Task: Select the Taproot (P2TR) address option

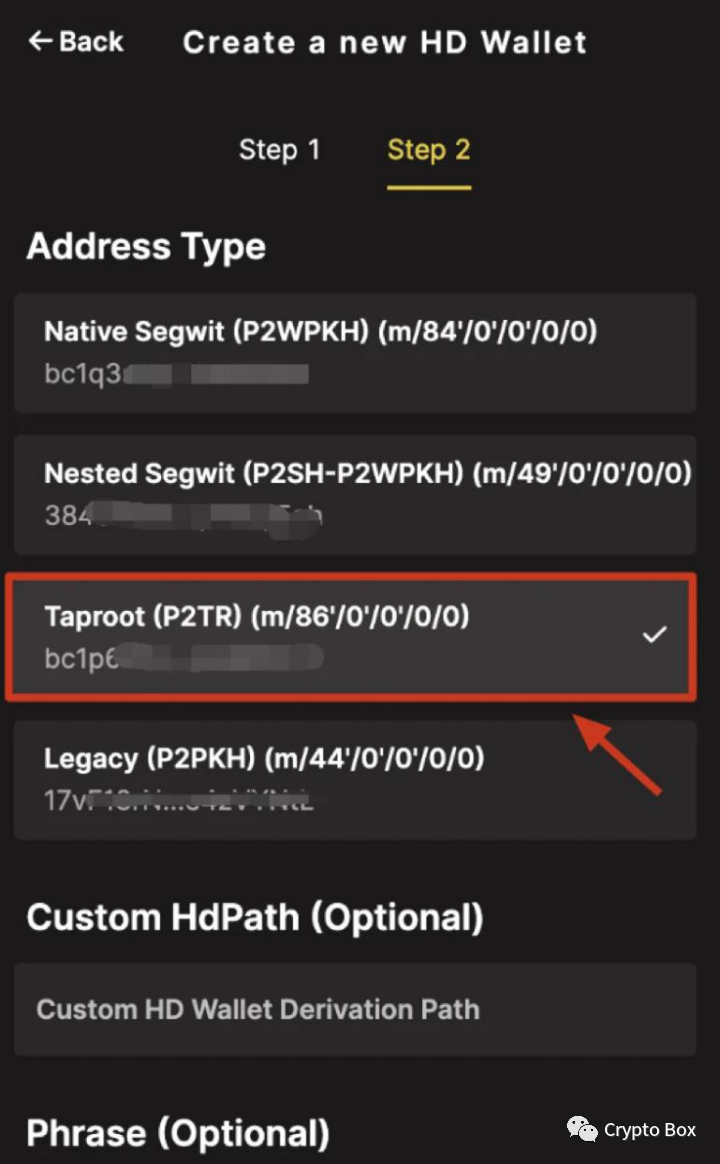Action: (351, 637)
